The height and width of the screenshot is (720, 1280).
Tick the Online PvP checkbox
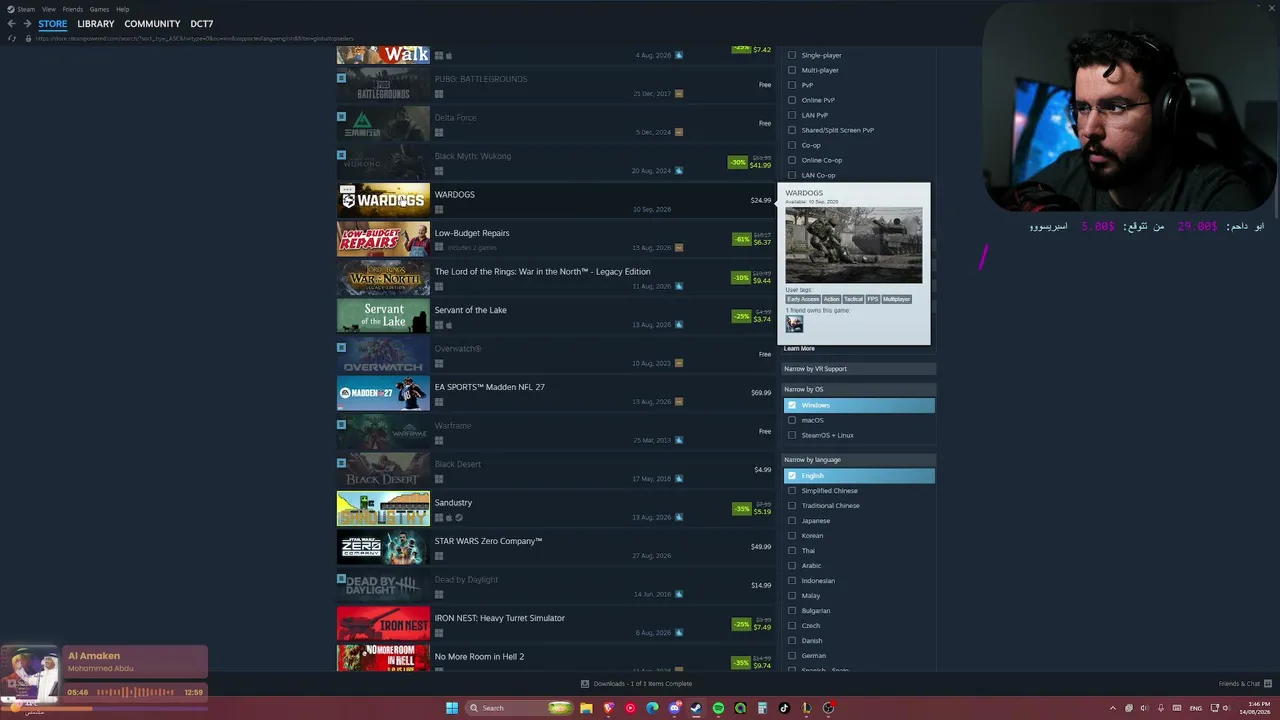[x=792, y=100]
